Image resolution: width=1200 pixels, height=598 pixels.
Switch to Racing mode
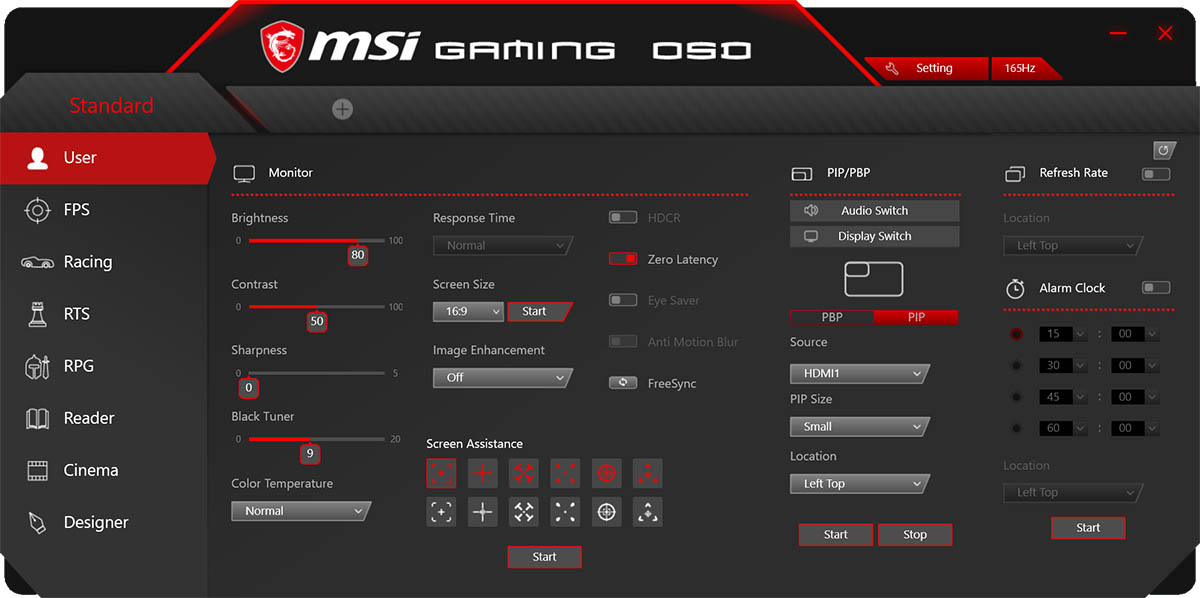[104, 262]
